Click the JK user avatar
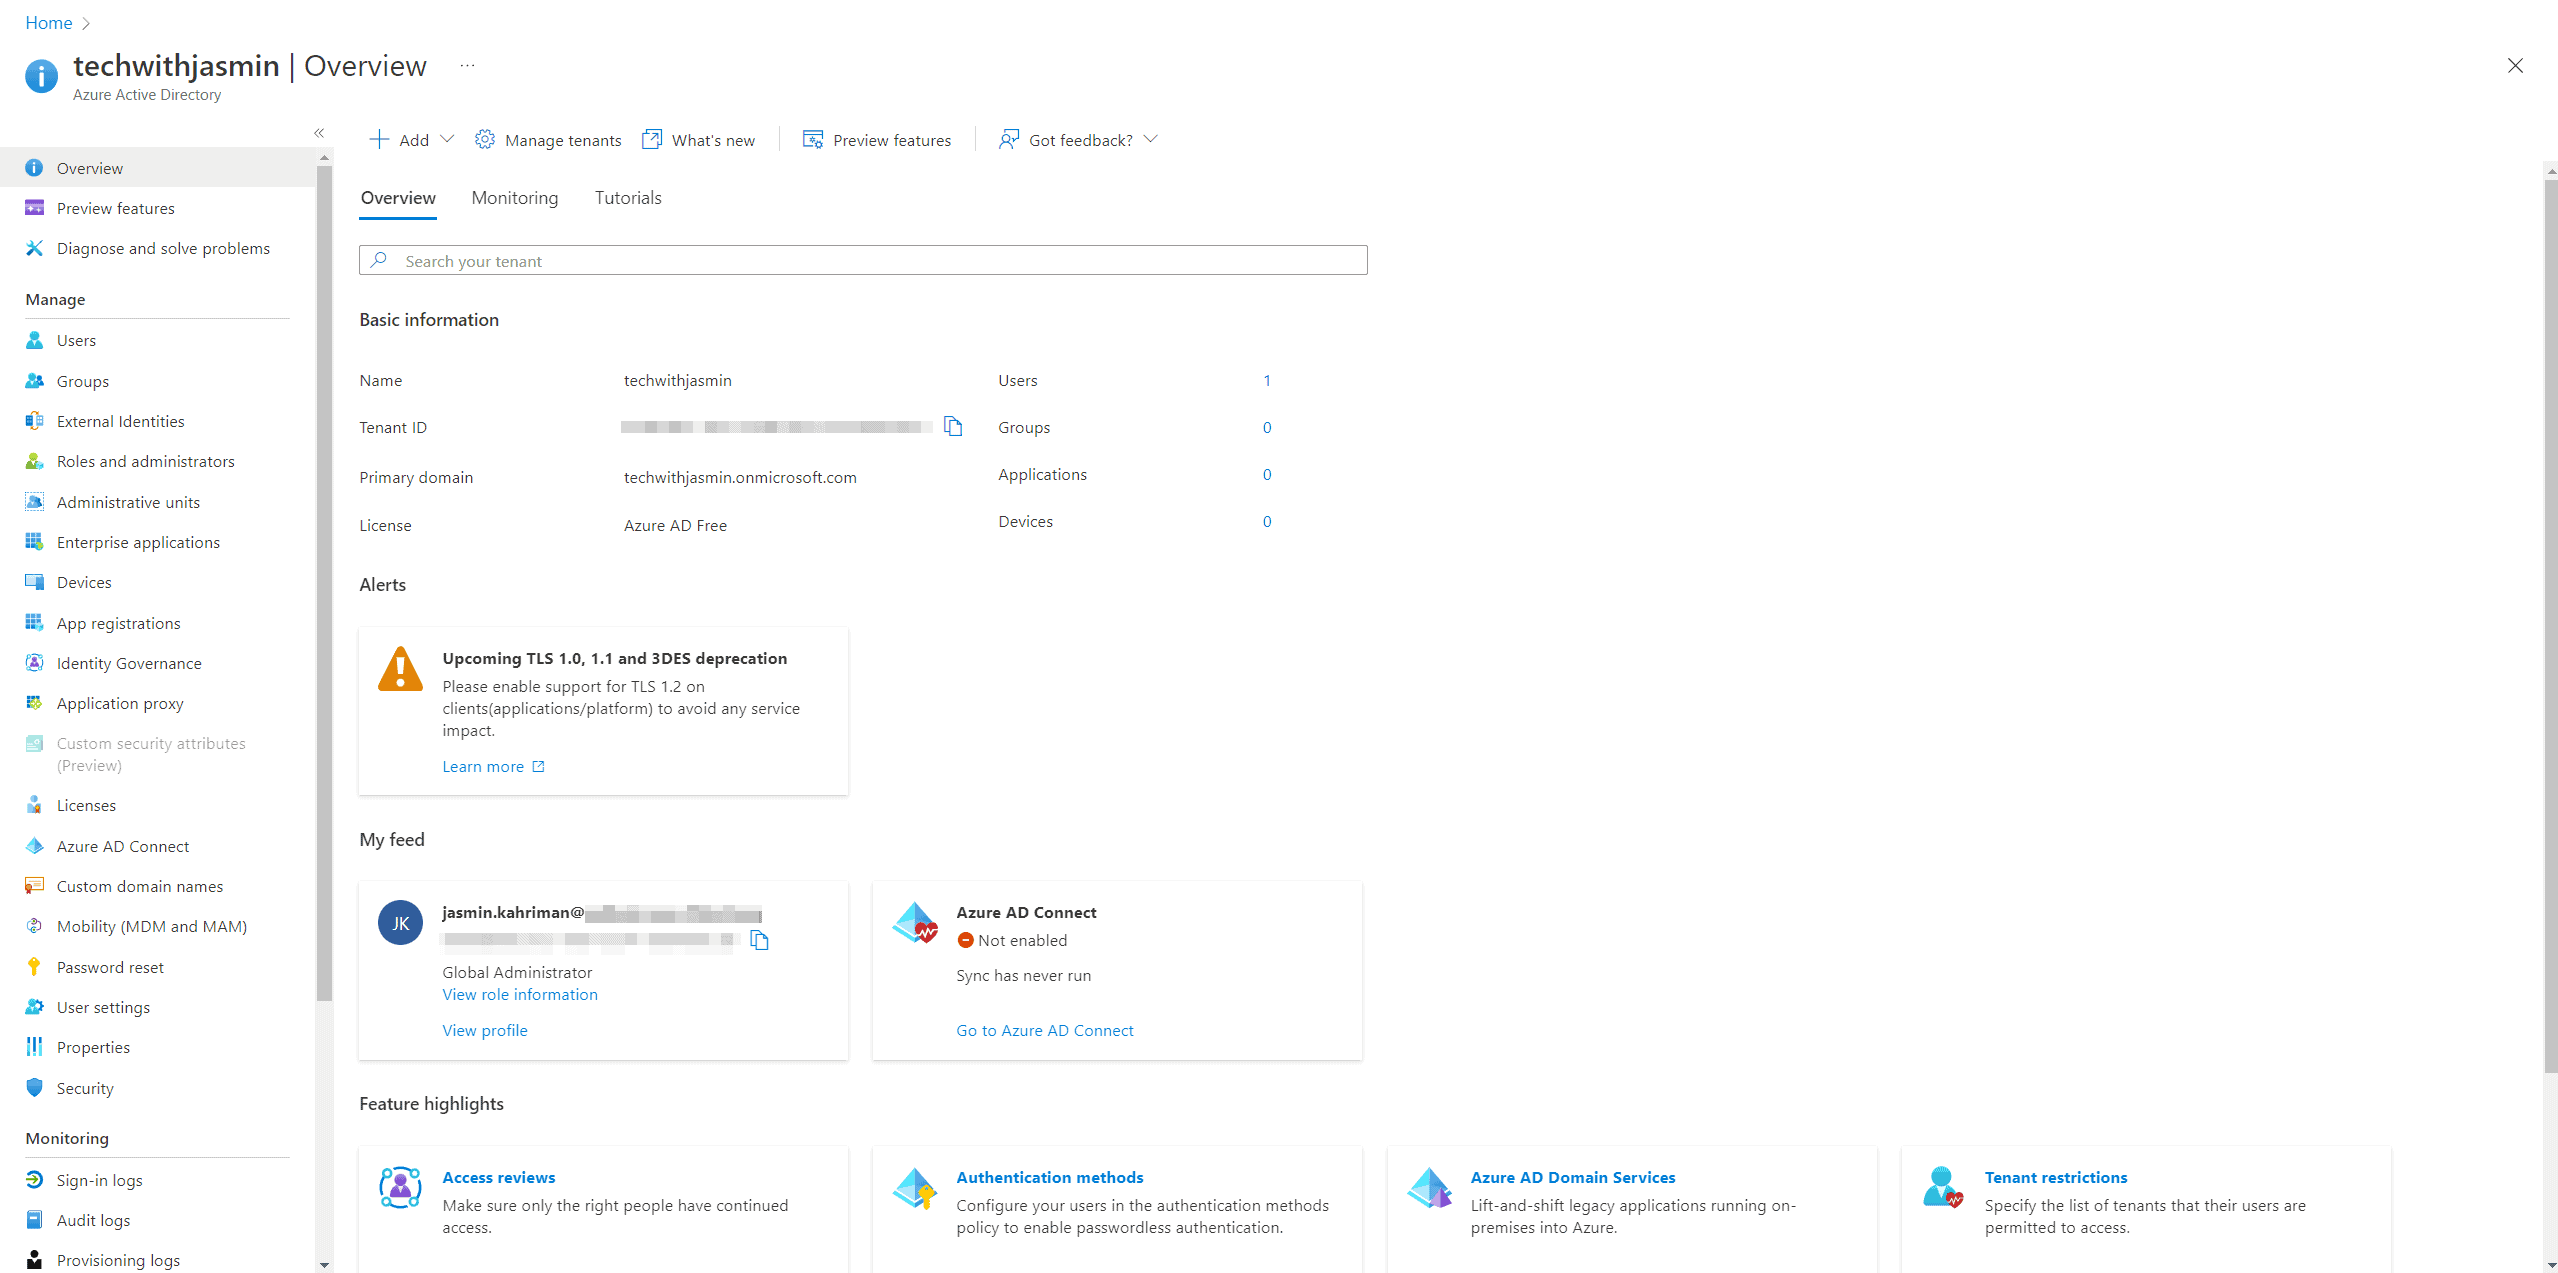Screen dimensions: 2558x1273 coord(400,922)
